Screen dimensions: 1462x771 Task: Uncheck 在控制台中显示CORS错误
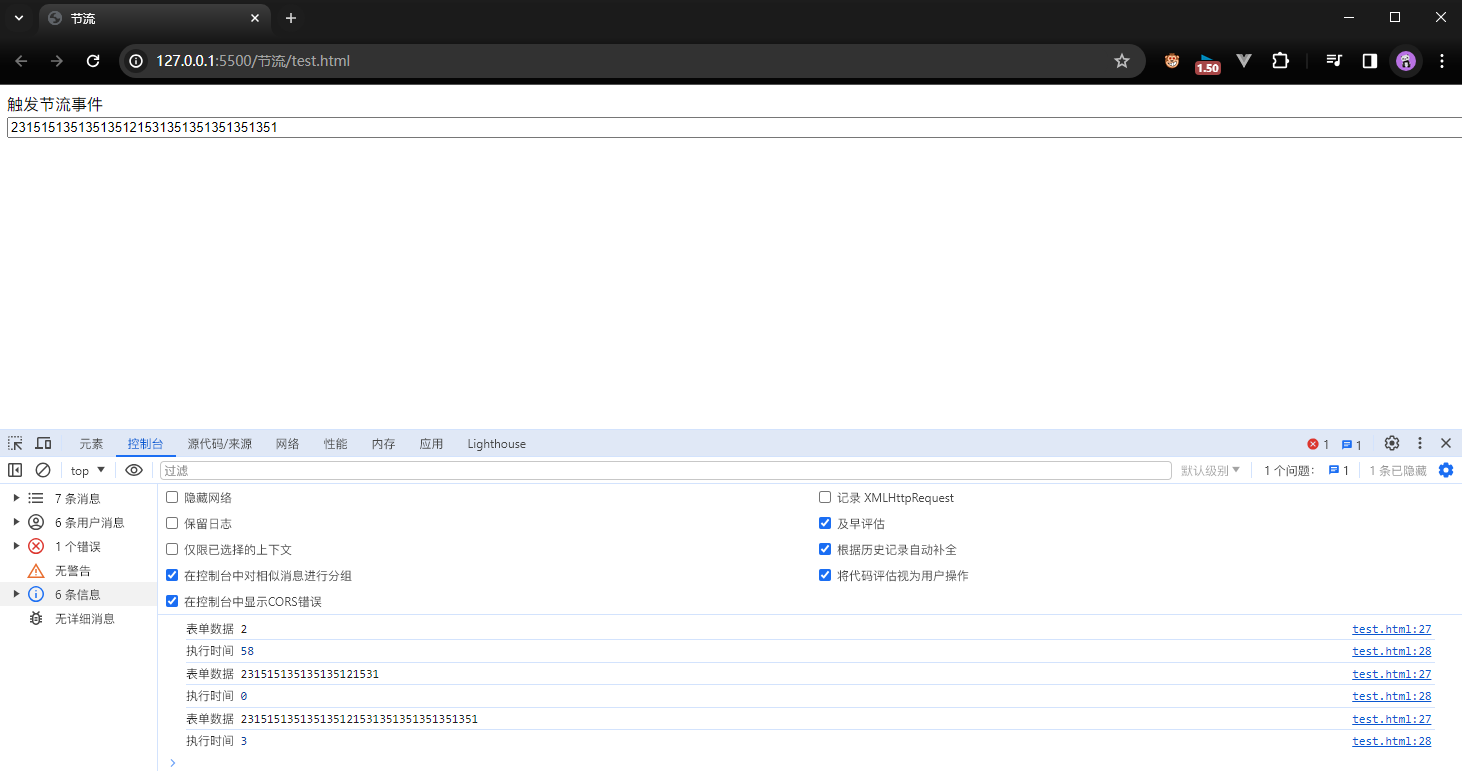(172, 601)
